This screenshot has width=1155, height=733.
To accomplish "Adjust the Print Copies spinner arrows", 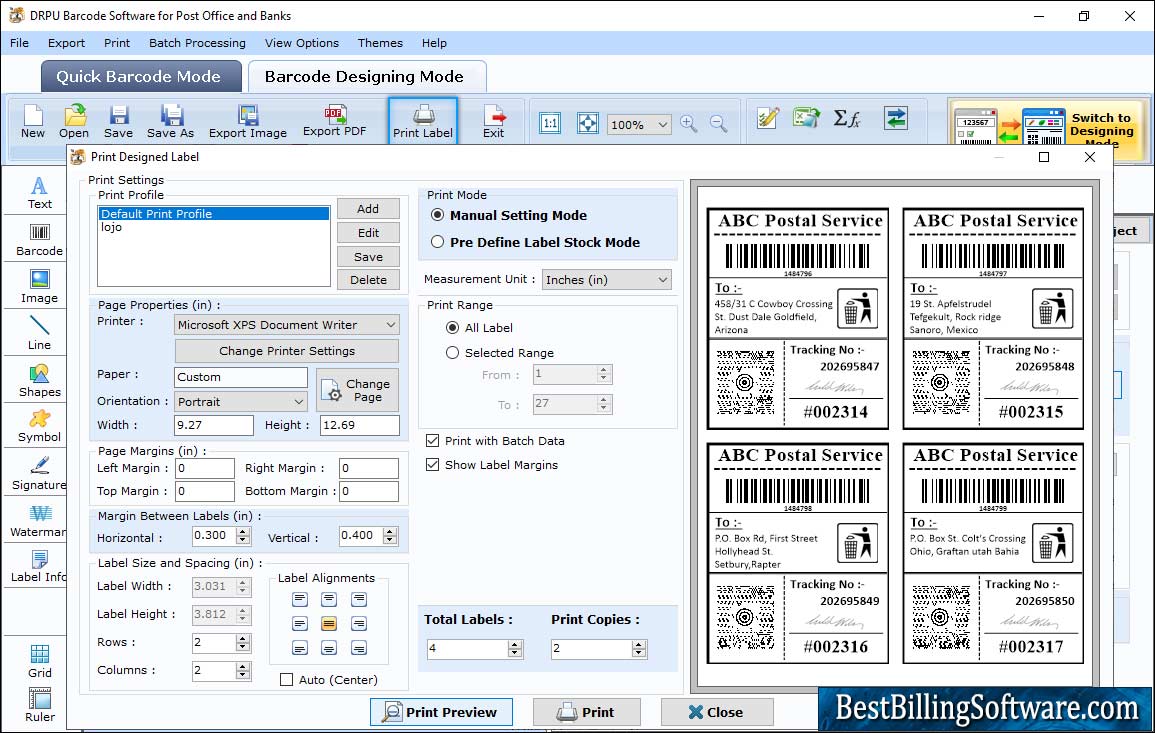I will click(639, 649).
